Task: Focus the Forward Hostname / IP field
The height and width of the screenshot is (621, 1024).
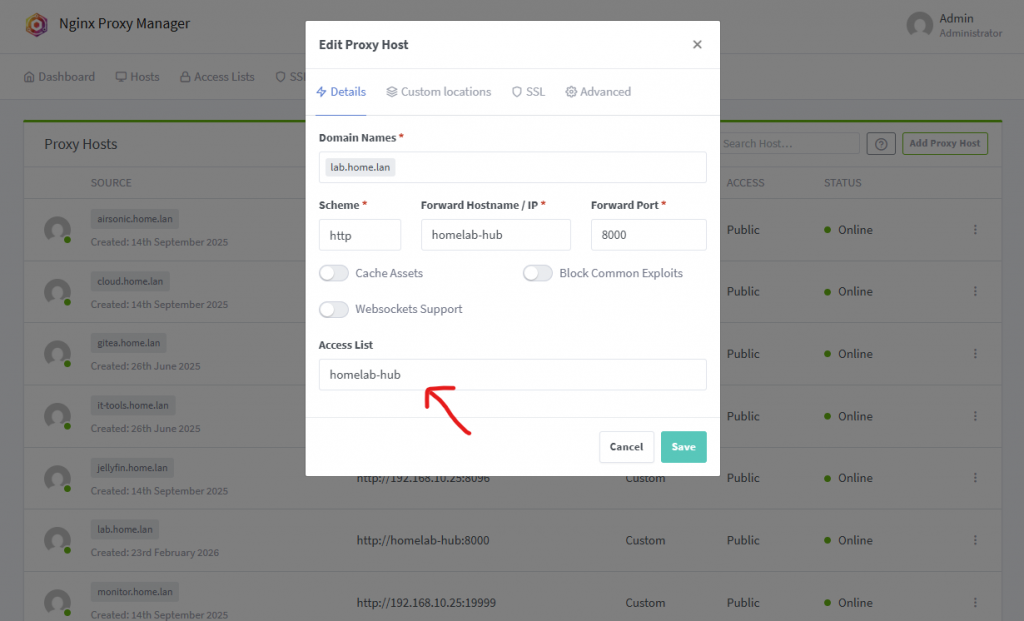Action: point(495,235)
